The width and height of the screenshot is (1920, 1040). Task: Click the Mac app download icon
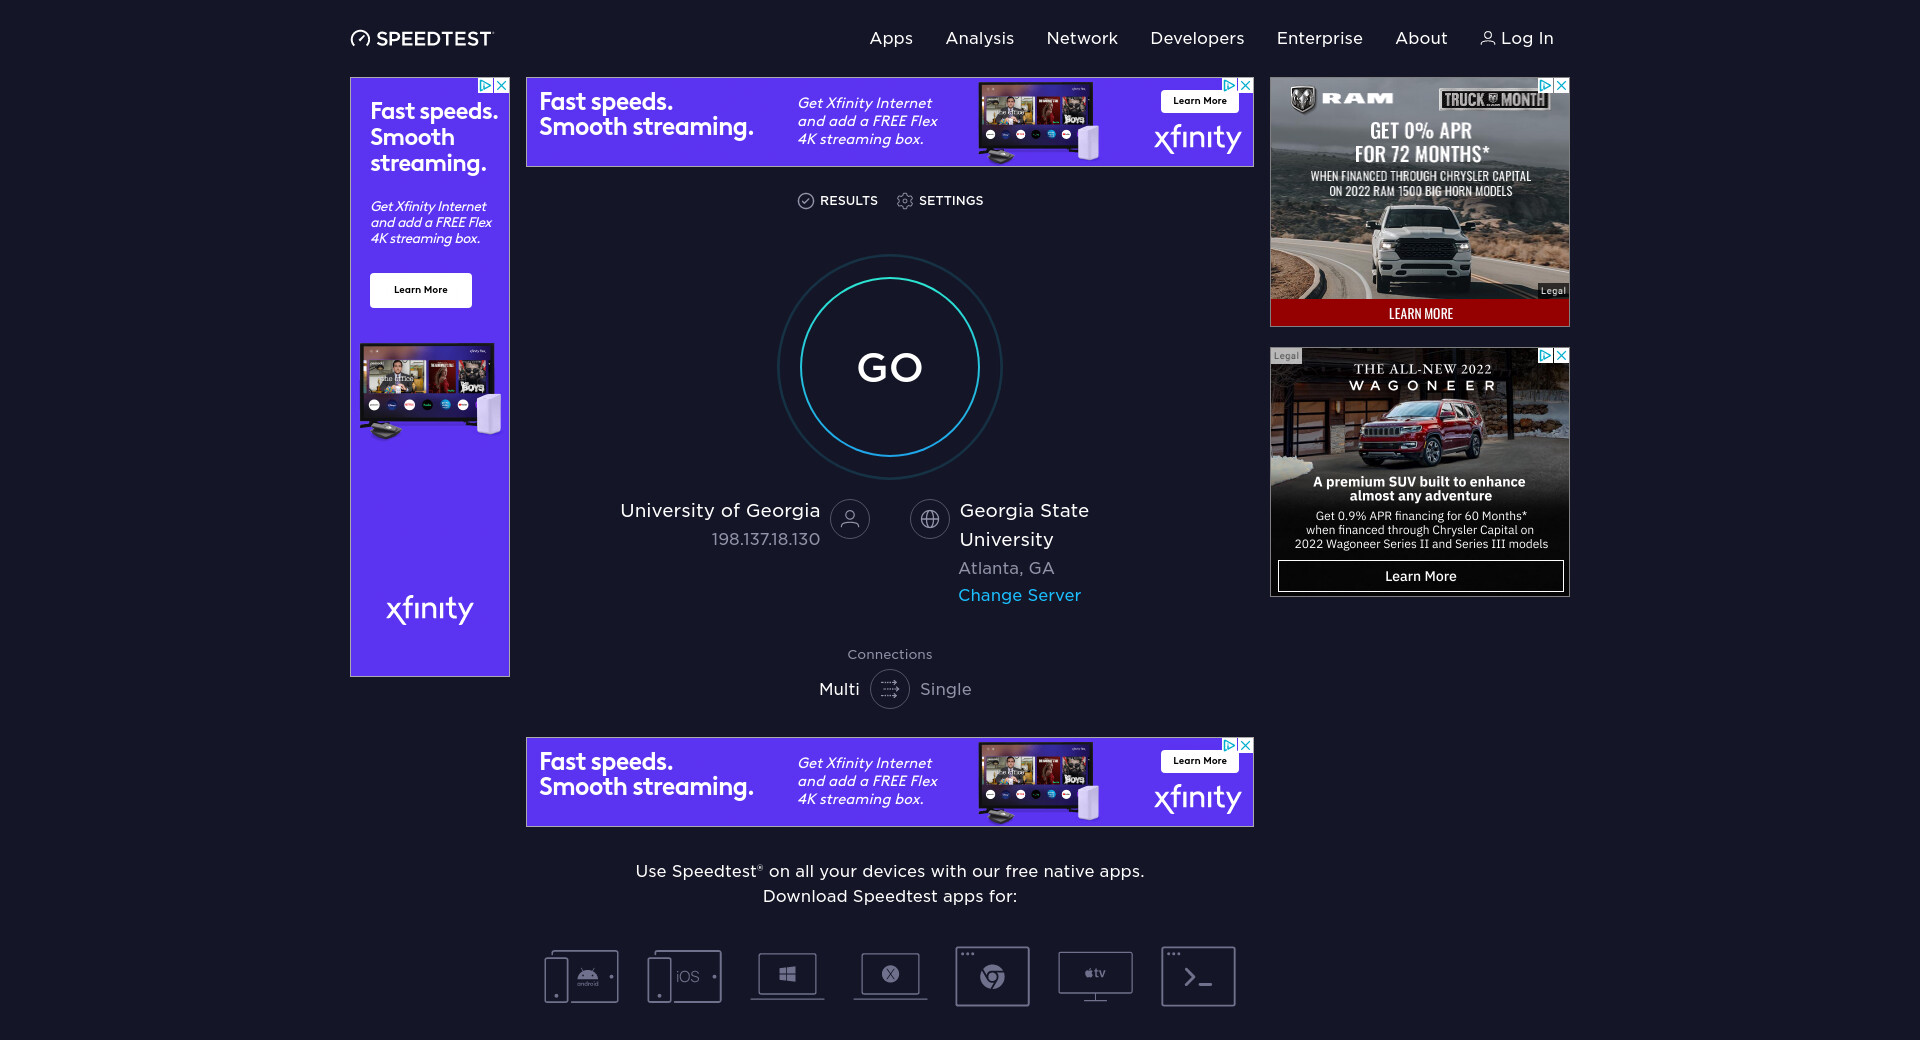(x=890, y=975)
